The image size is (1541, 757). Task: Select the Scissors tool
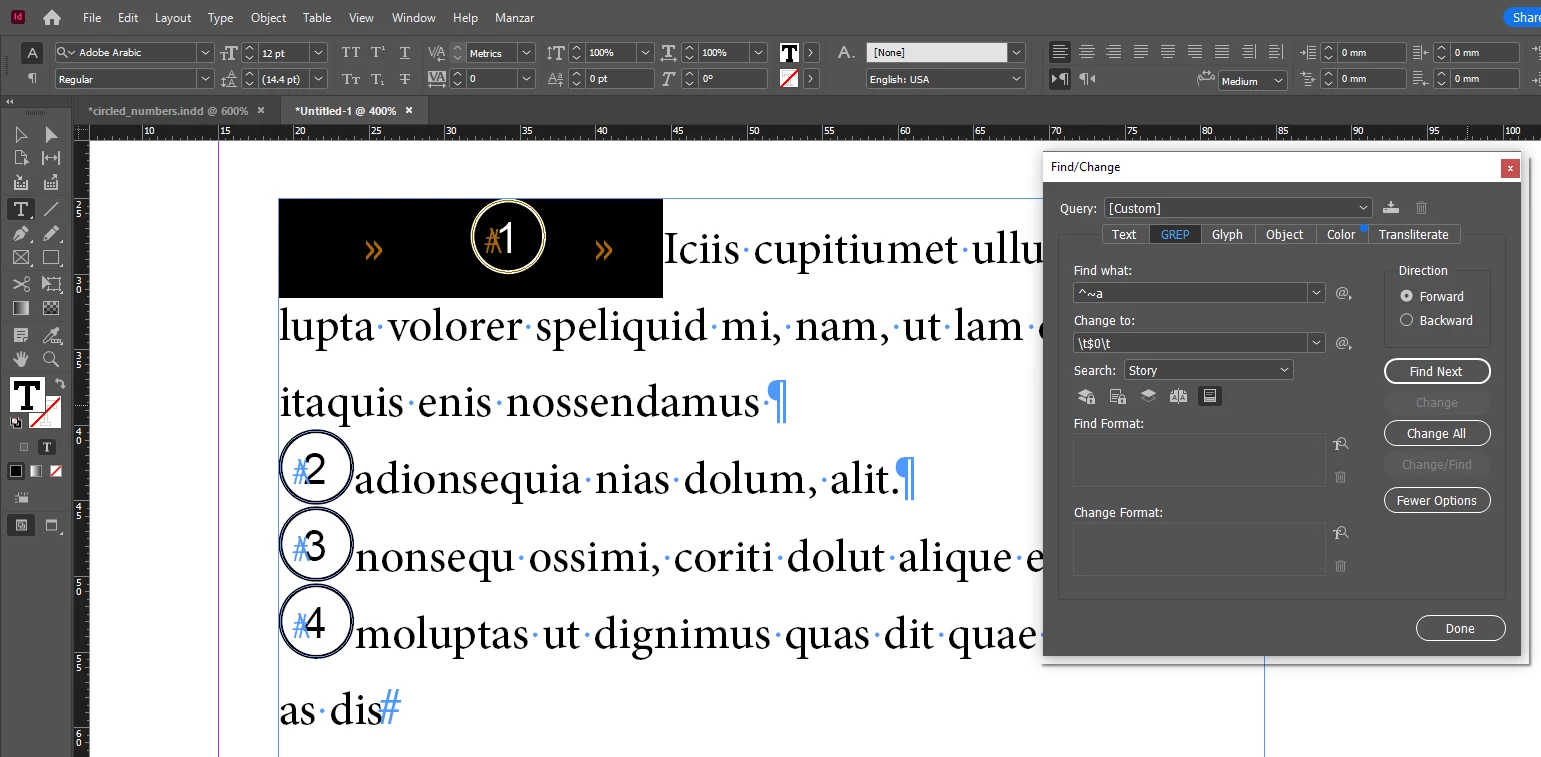20,284
